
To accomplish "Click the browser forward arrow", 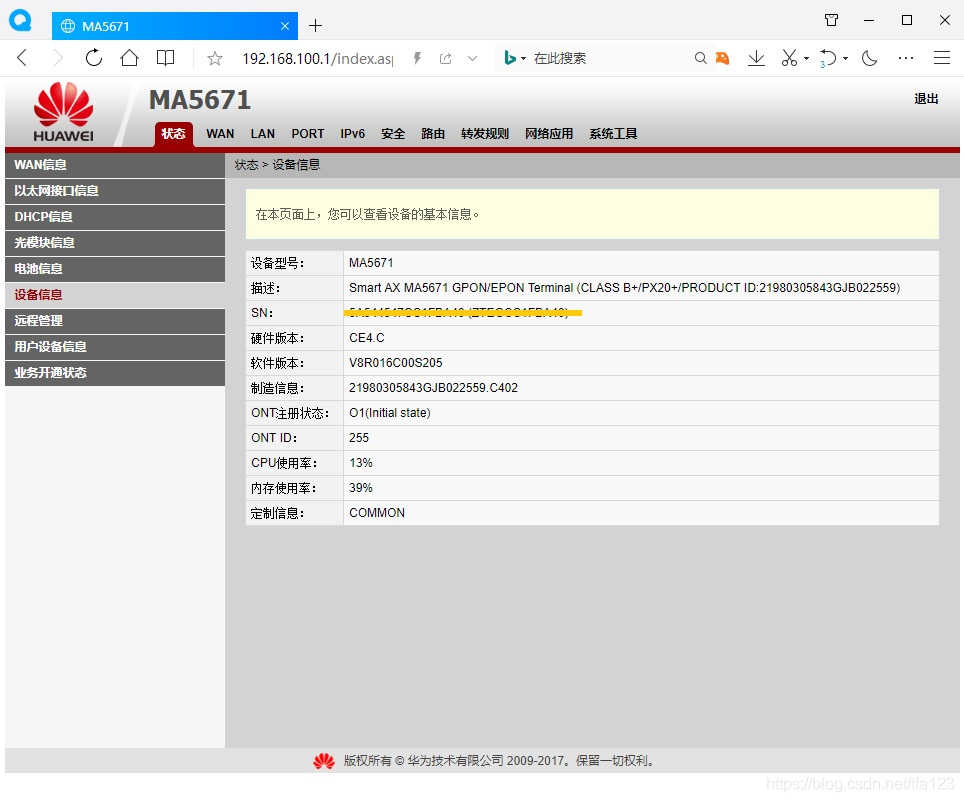I will click(58, 58).
